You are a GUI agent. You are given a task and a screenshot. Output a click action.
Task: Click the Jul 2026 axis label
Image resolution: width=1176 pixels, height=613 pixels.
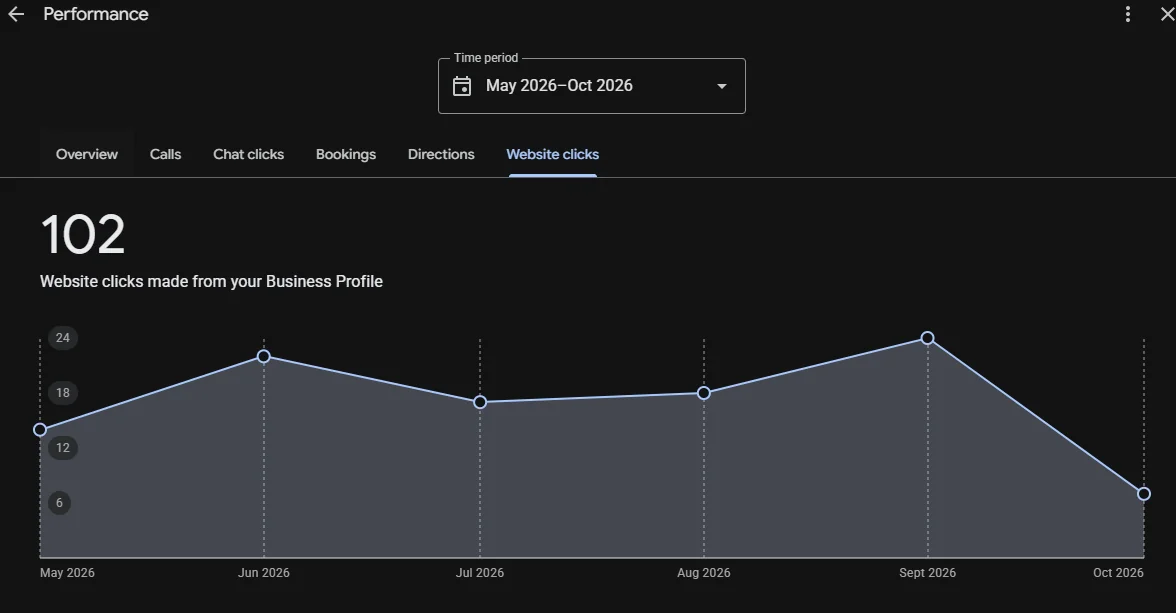(x=480, y=572)
